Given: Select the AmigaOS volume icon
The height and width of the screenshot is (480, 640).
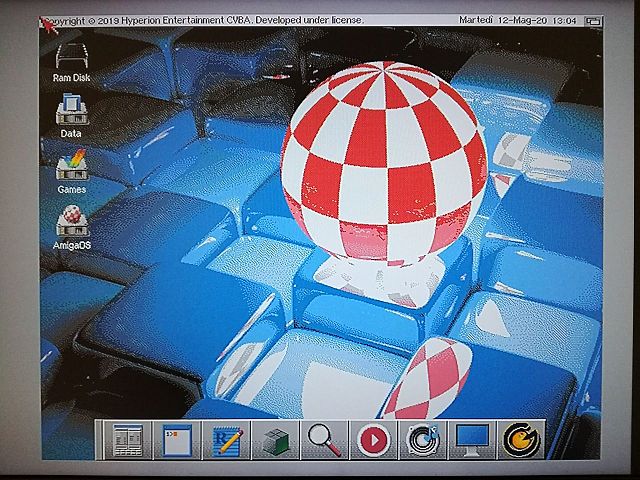Looking at the screenshot, I should (71, 223).
